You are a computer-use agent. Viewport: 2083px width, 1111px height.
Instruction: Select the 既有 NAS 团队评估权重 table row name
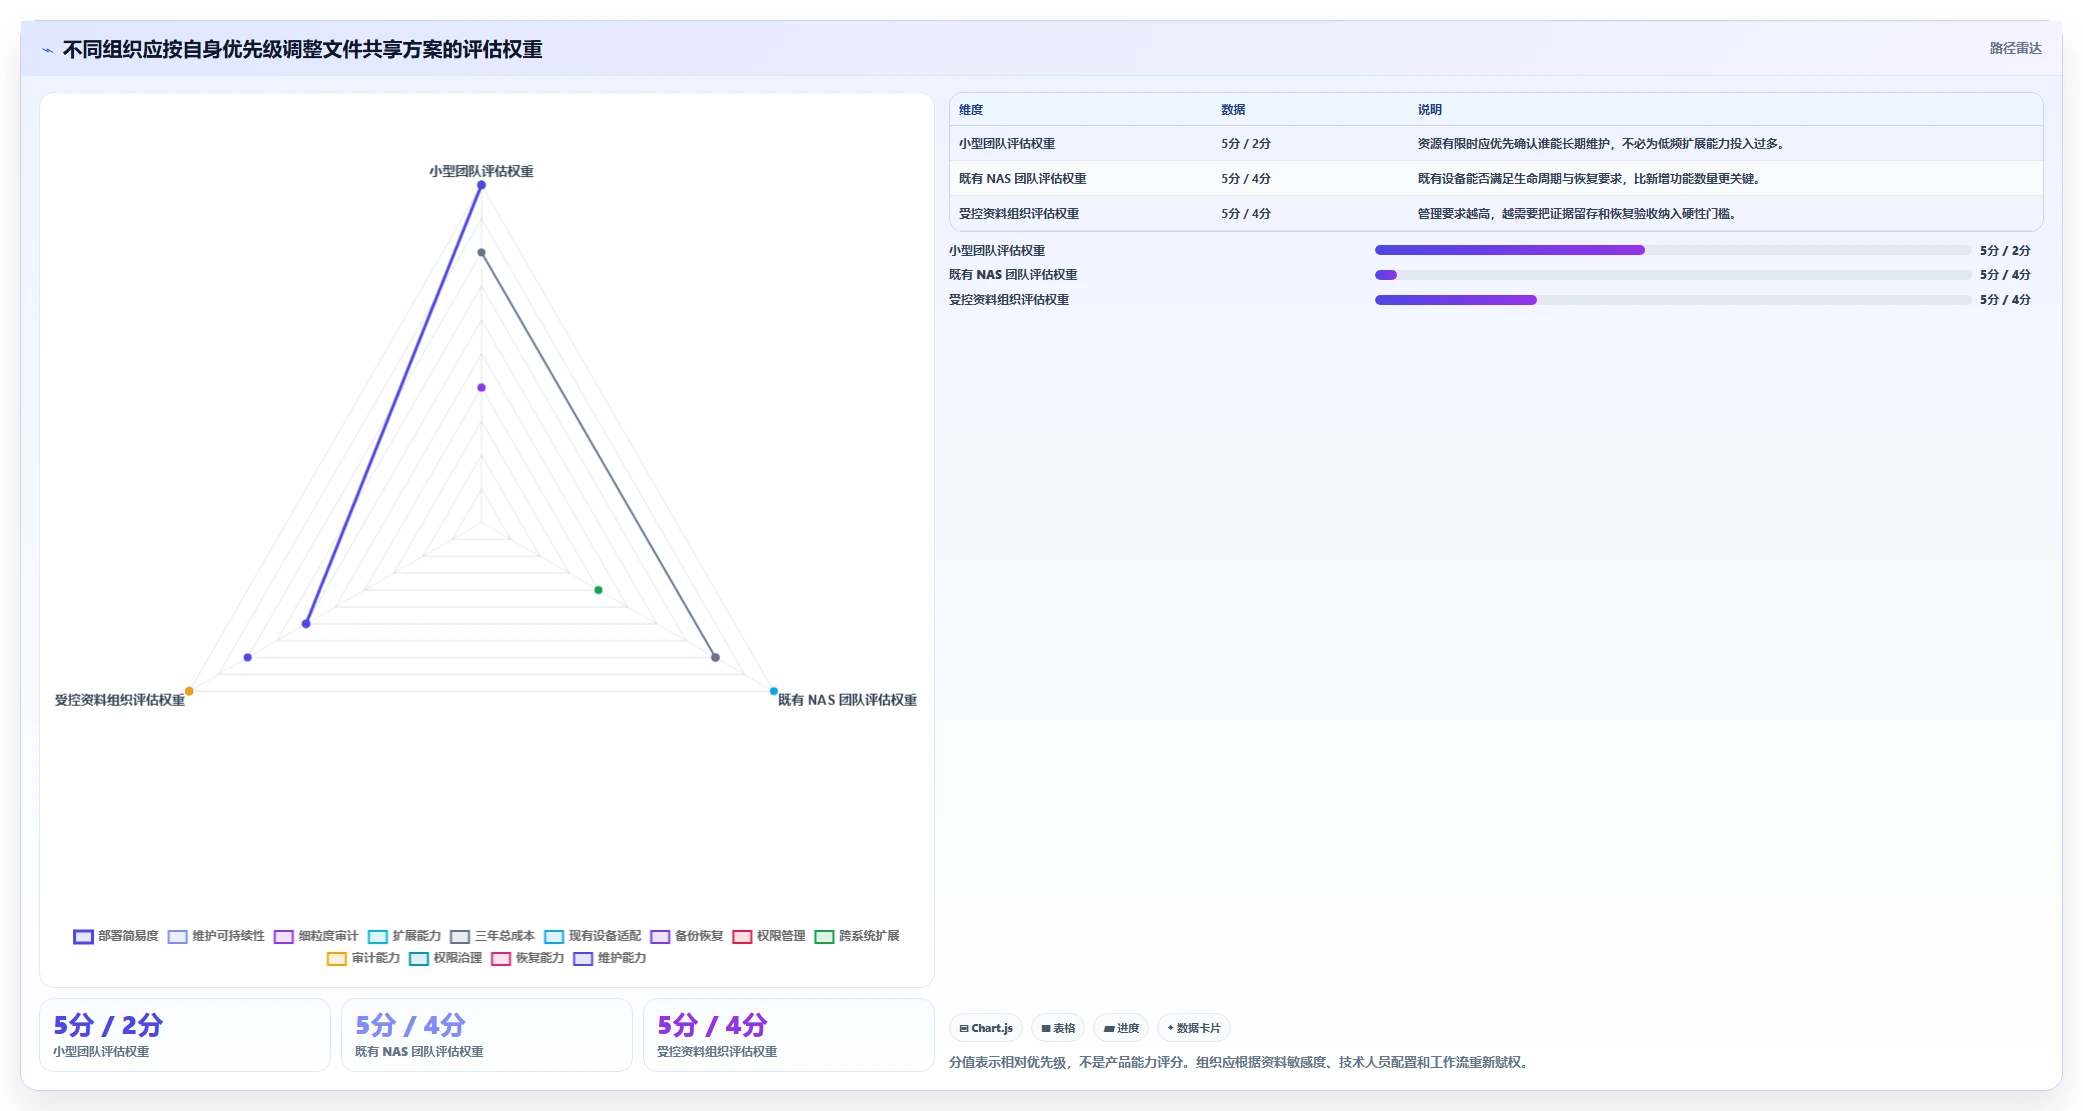coord(1022,179)
